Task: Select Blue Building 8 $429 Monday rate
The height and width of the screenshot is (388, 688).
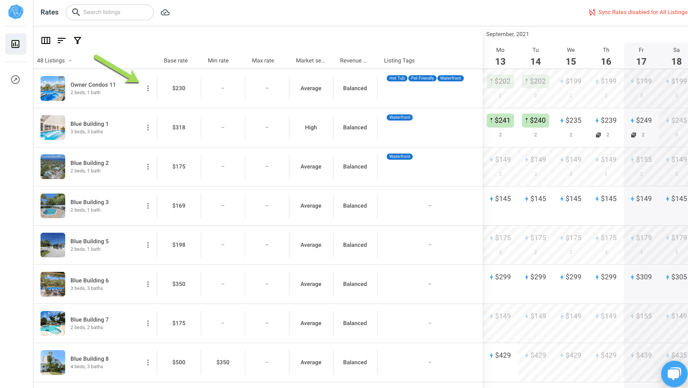Action: (x=500, y=355)
